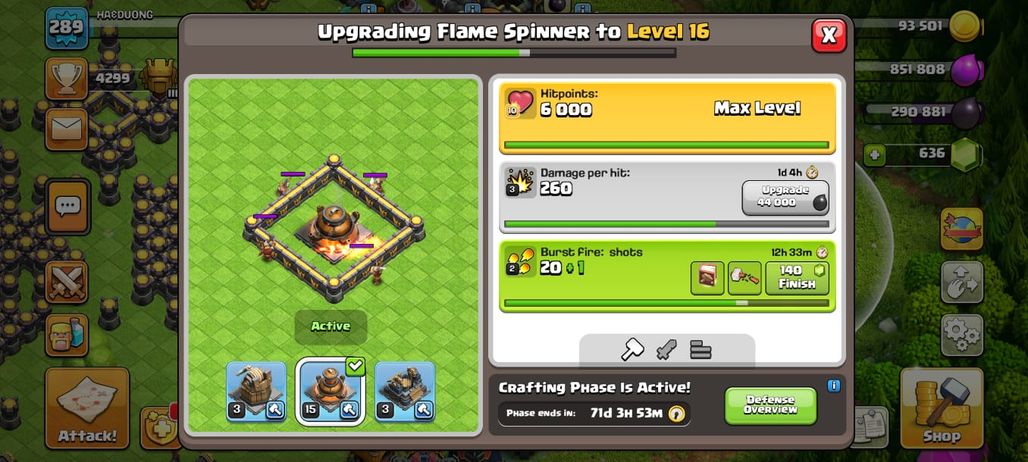Open the Defense Overview

click(770, 406)
